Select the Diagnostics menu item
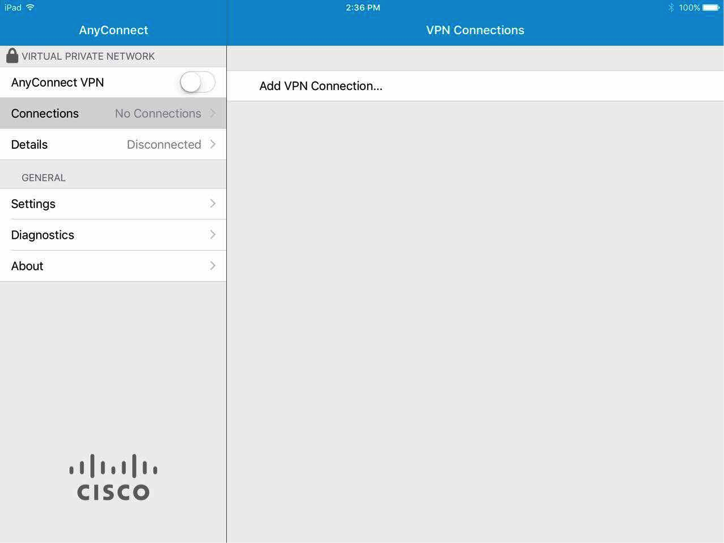The height and width of the screenshot is (543, 724). (x=43, y=235)
